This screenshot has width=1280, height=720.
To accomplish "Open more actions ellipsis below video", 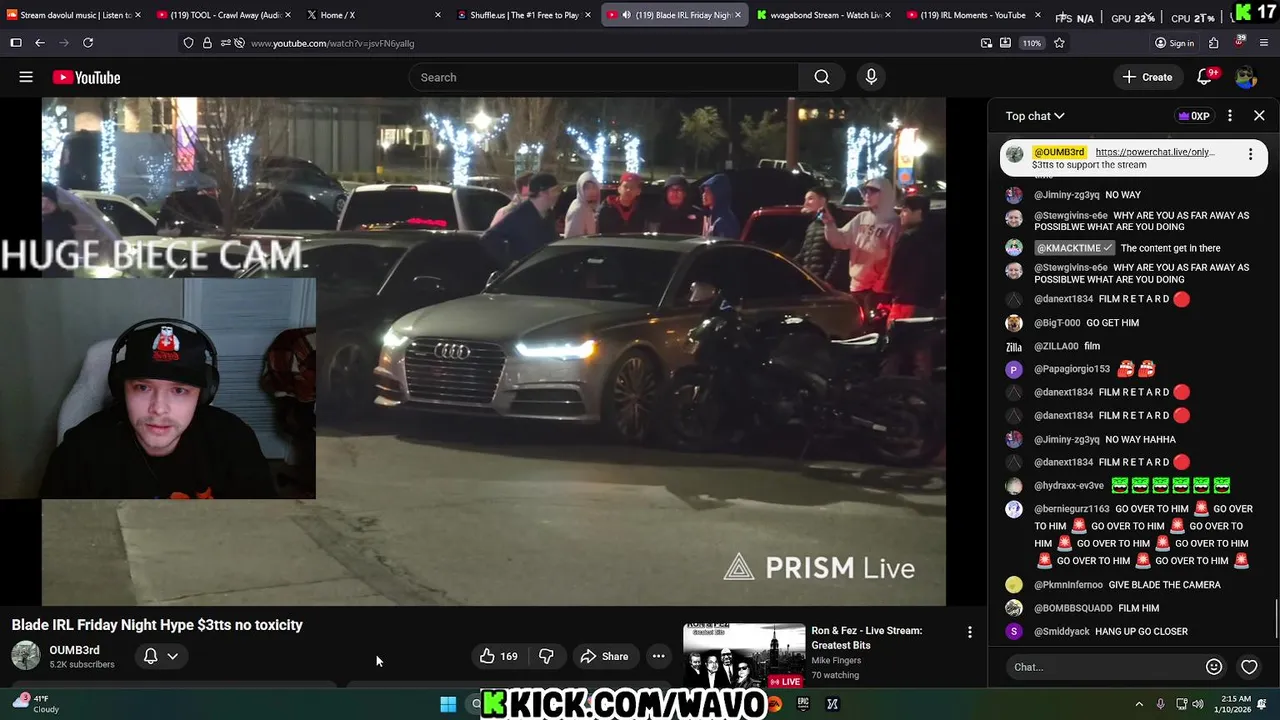I will point(658,656).
